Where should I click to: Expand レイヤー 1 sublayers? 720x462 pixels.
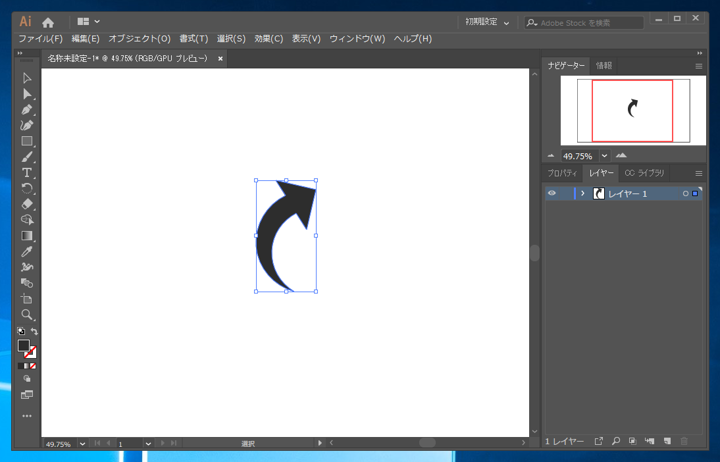(x=583, y=193)
